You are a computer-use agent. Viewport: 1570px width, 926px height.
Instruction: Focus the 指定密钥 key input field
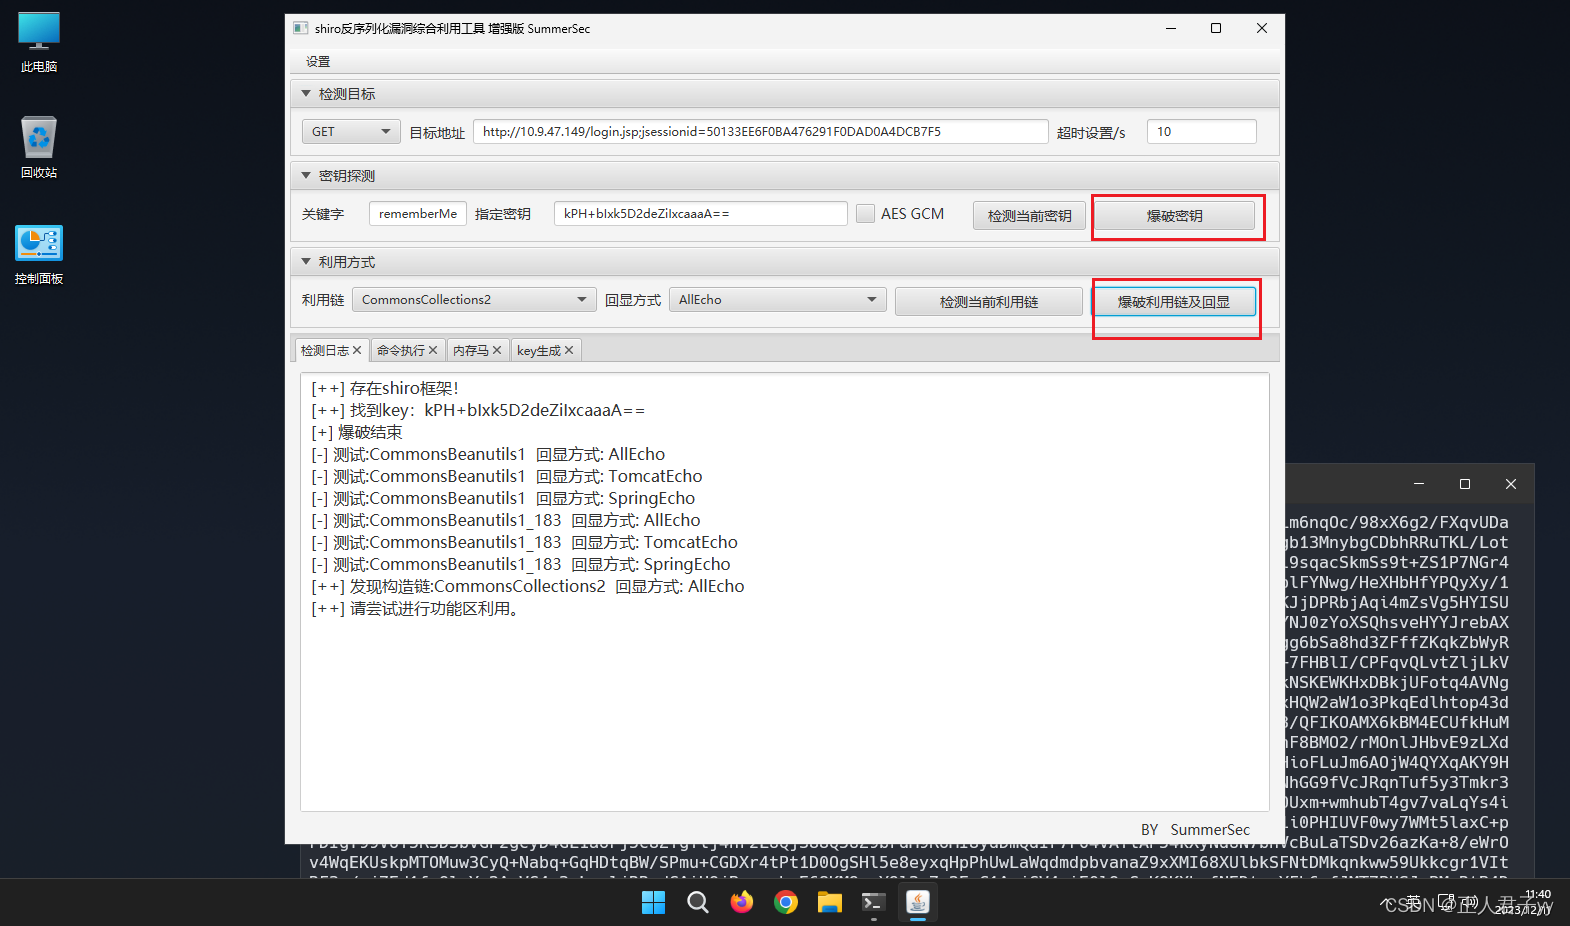click(701, 213)
